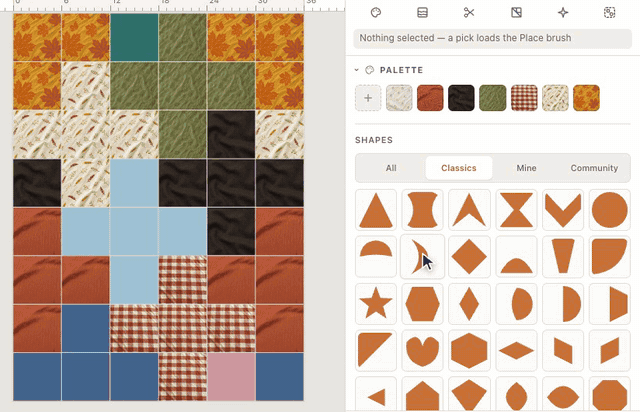640x412 pixels.
Task: Open the stacked layers panel icon
Action: pyautogui.click(x=422, y=13)
